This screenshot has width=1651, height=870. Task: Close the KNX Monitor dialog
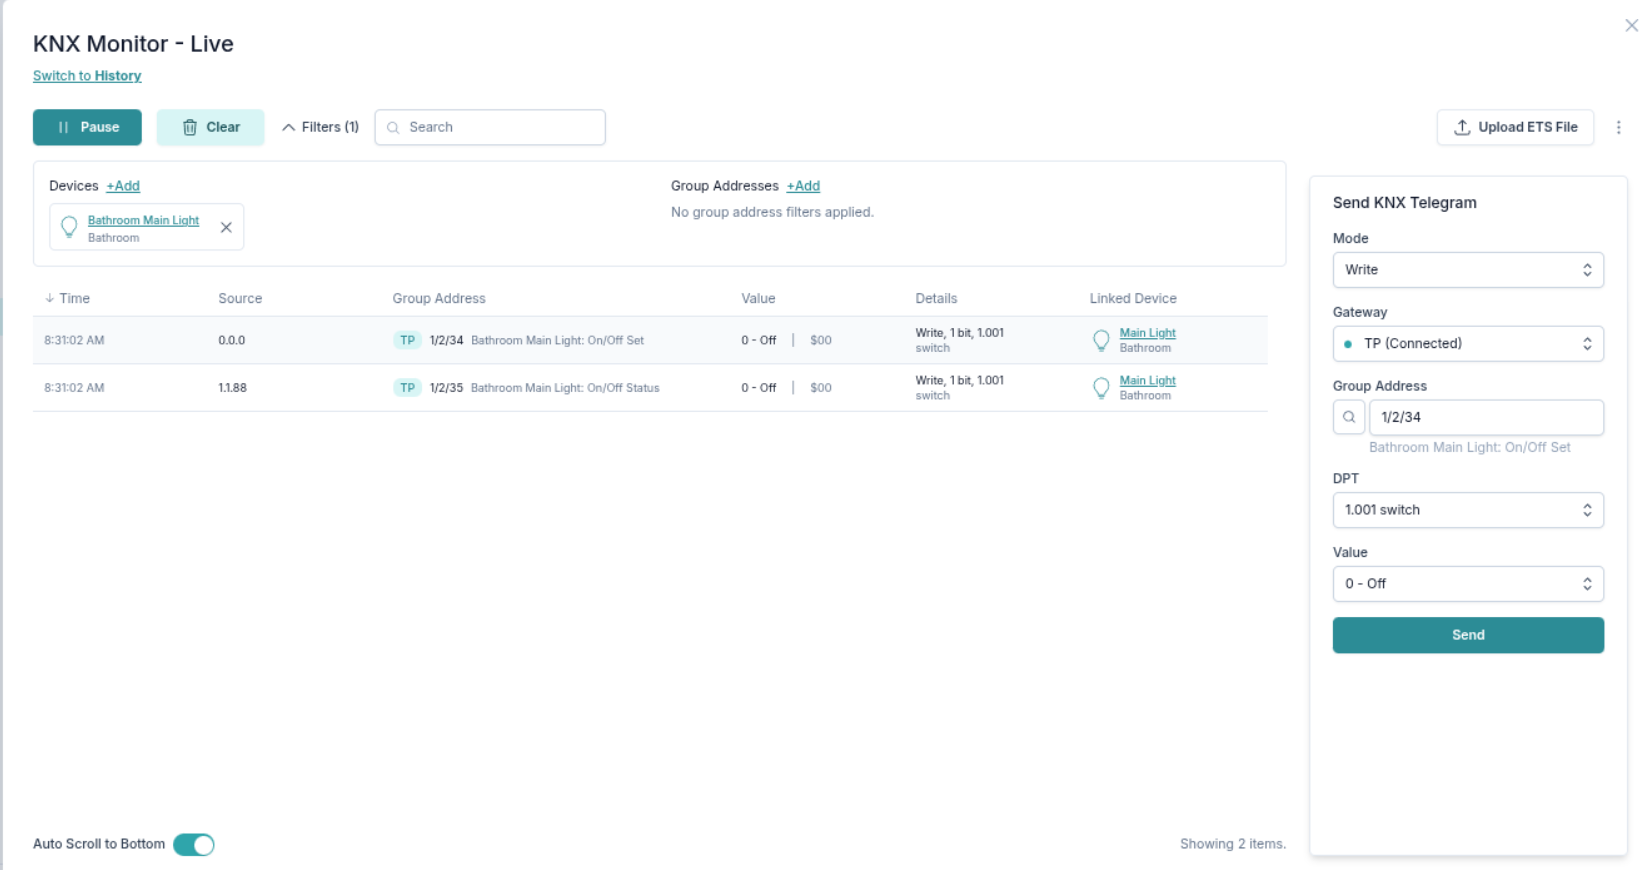(1631, 26)
